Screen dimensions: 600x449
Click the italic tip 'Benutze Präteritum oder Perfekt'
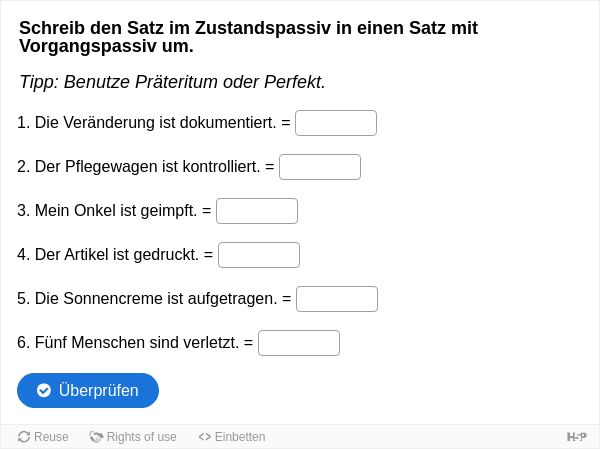[194, 82]
